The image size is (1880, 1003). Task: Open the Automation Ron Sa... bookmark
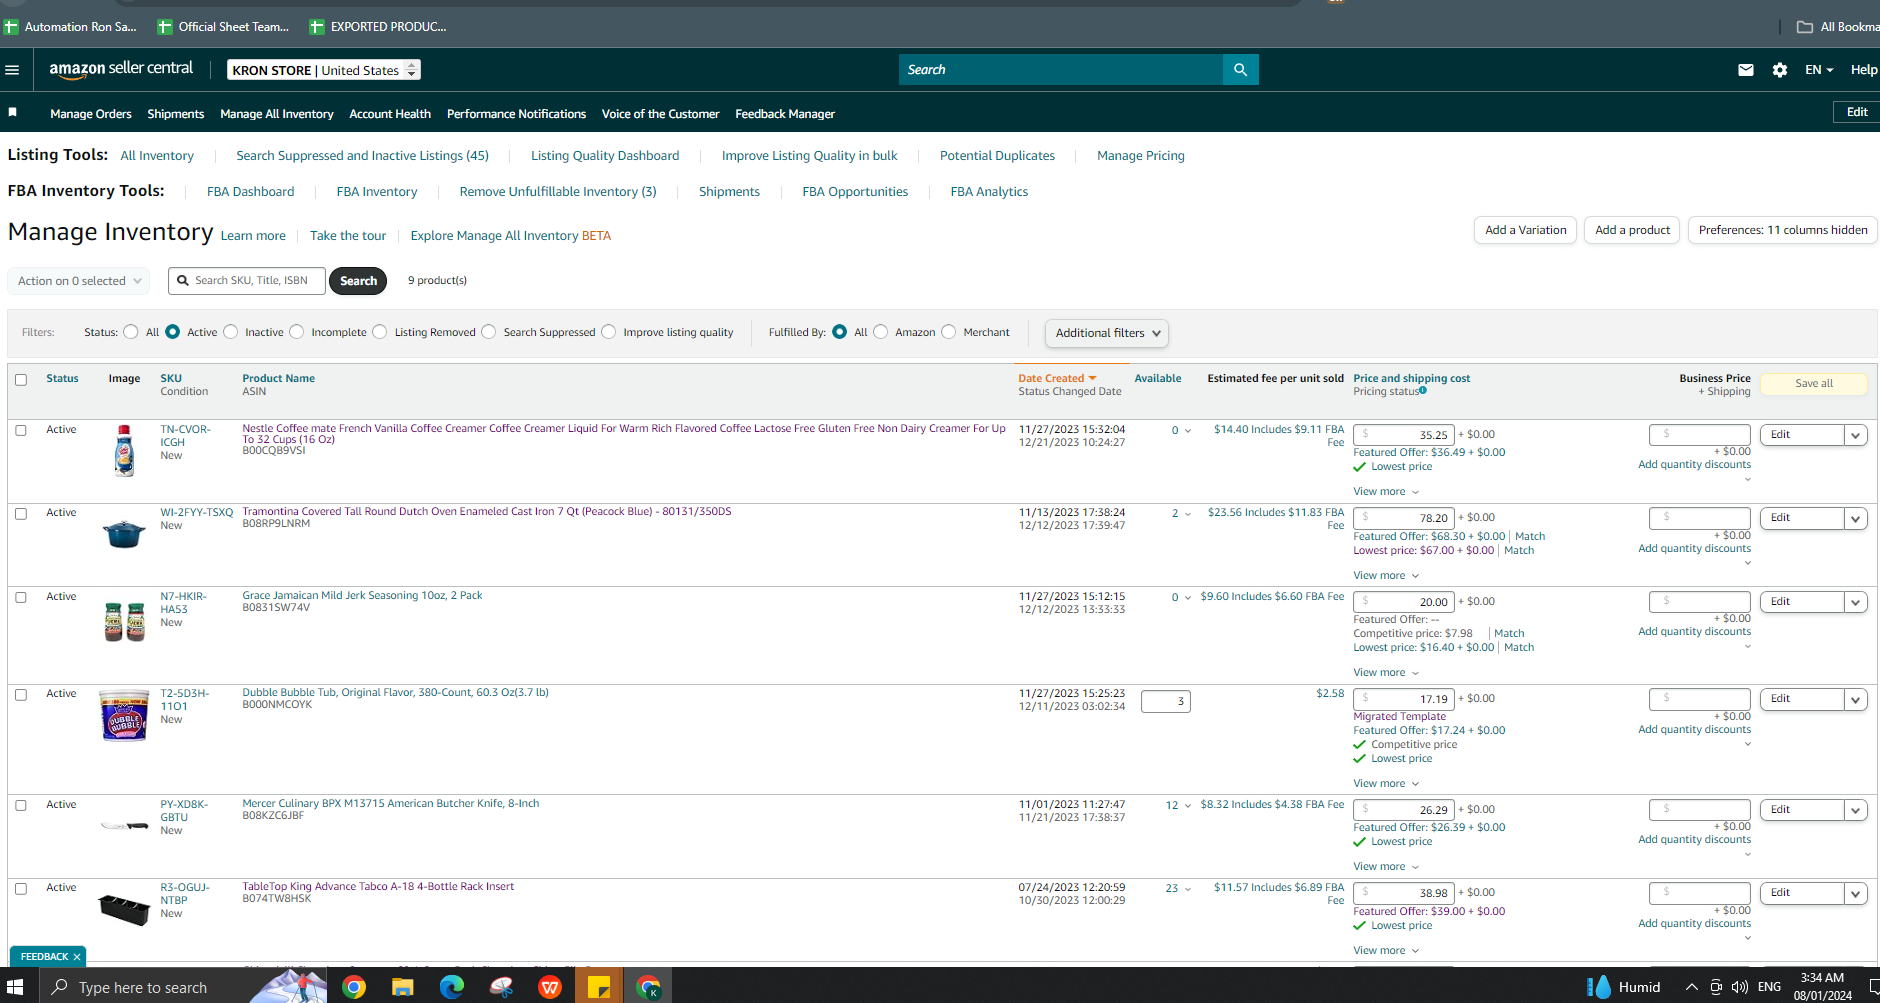point(70,27)
